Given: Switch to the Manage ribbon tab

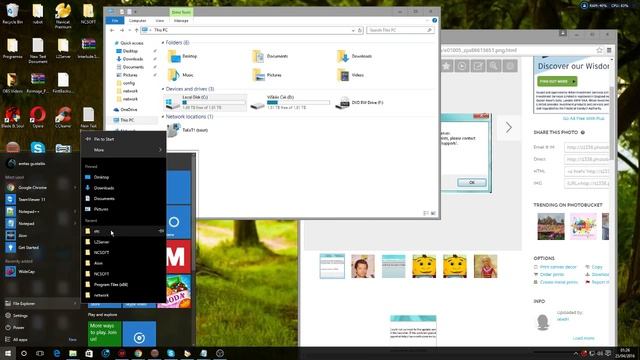Looking at the screenshot, I should pos(181,20).
